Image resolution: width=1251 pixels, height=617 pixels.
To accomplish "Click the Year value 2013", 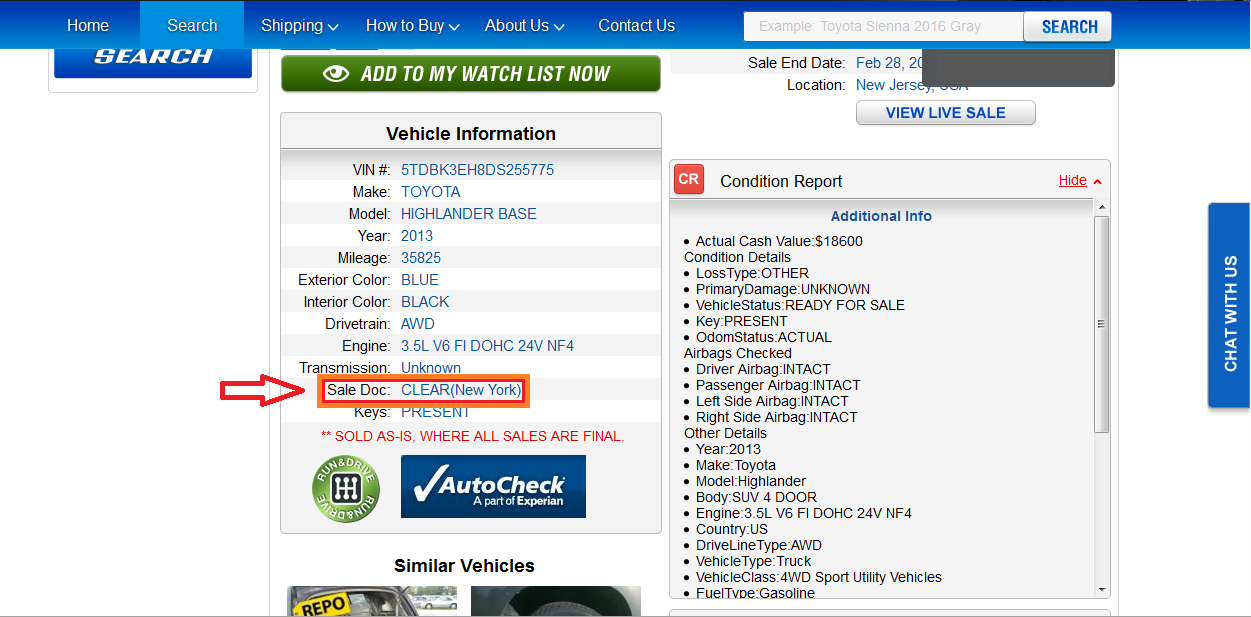I will 417,236.
